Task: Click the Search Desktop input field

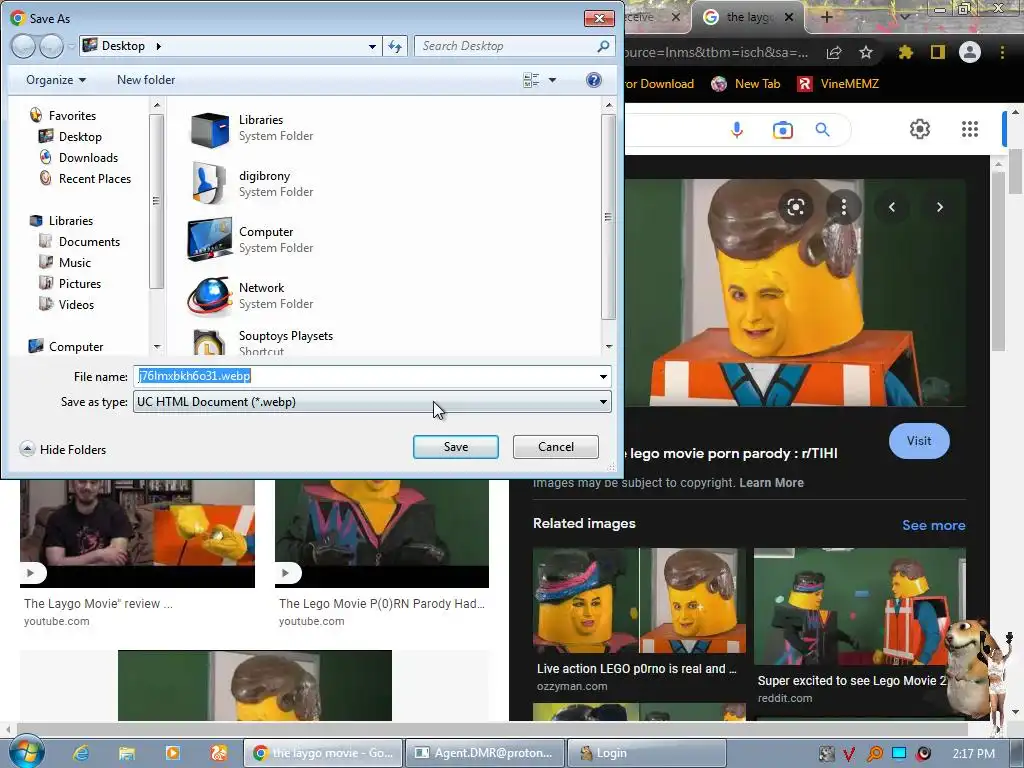Action: tap(505, 46)
